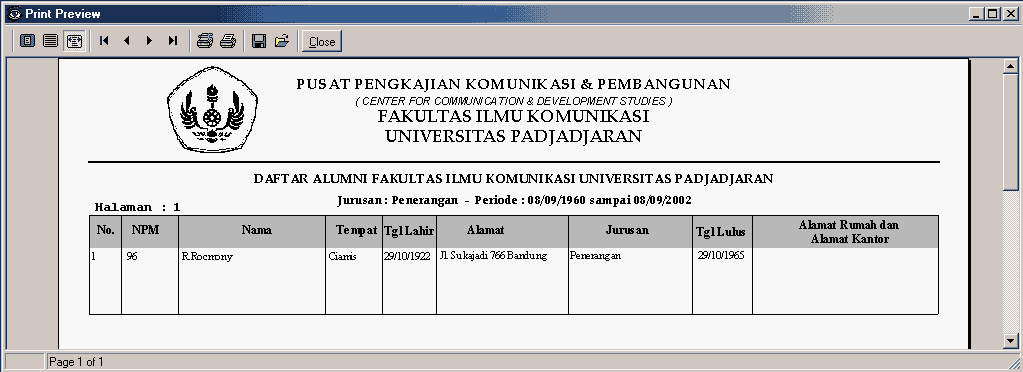Viewport: 1023px width, 372px height.
Task: Load a report with the open folder icon
Action: point(281,41)
